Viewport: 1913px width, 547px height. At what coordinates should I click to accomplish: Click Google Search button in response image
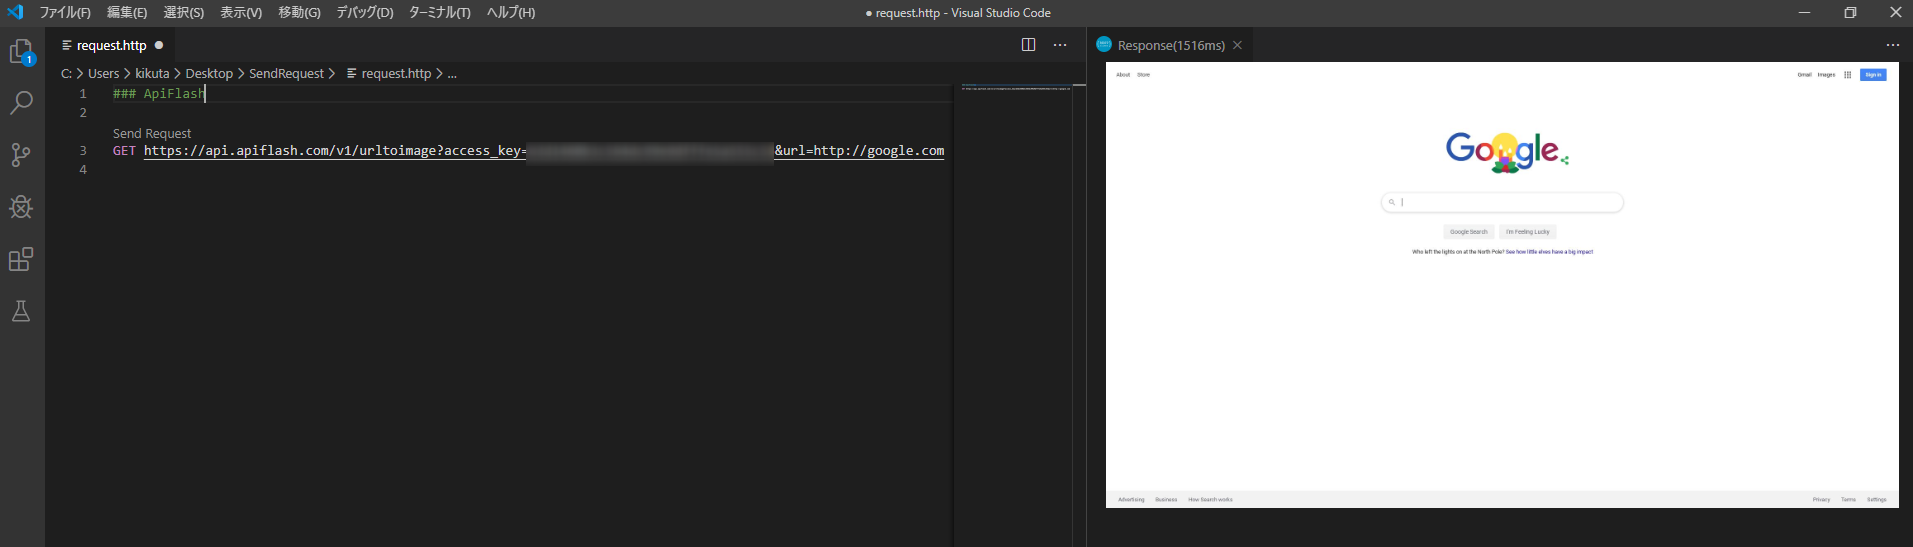click(x=1469, y=232)
